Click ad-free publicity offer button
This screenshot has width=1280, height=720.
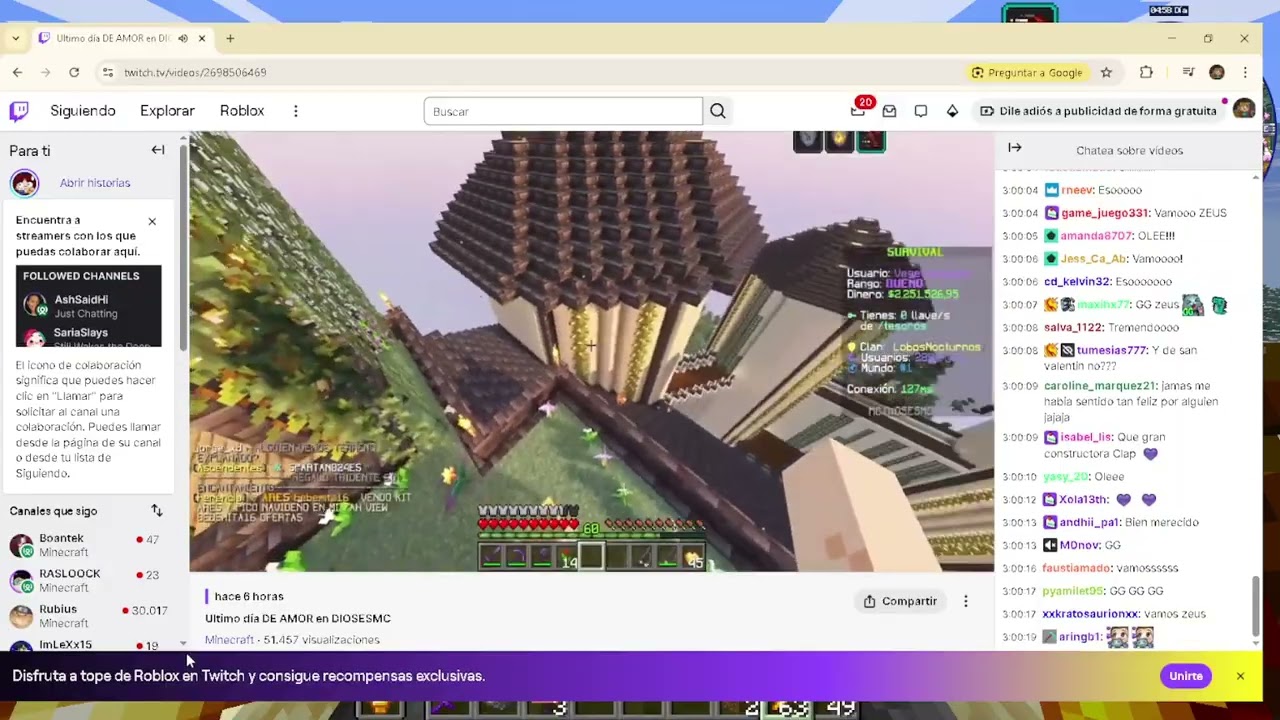[x=1098, y=111]
